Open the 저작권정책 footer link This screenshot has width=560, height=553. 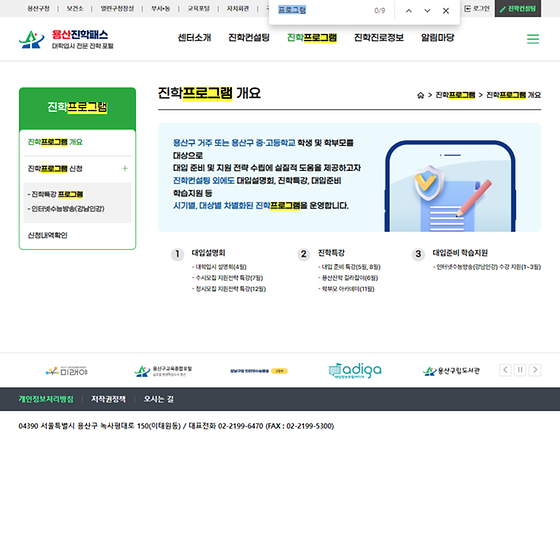[108, 399]
